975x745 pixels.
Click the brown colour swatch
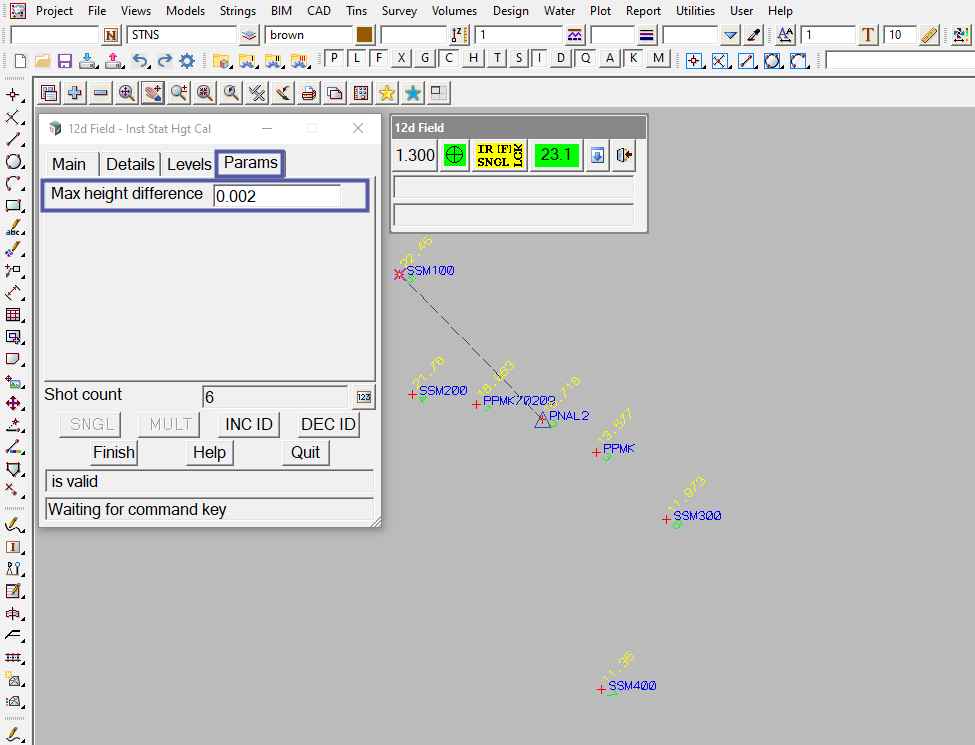coord(364,35)
